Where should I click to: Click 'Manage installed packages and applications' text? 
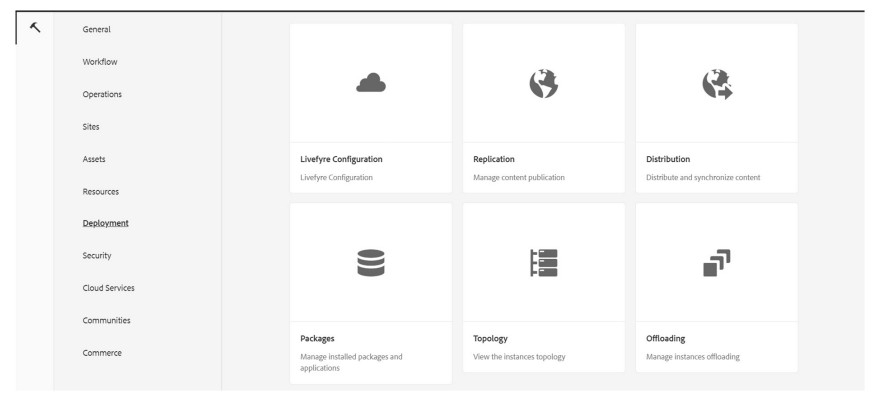pyautogui.click(x=351, y=362)
